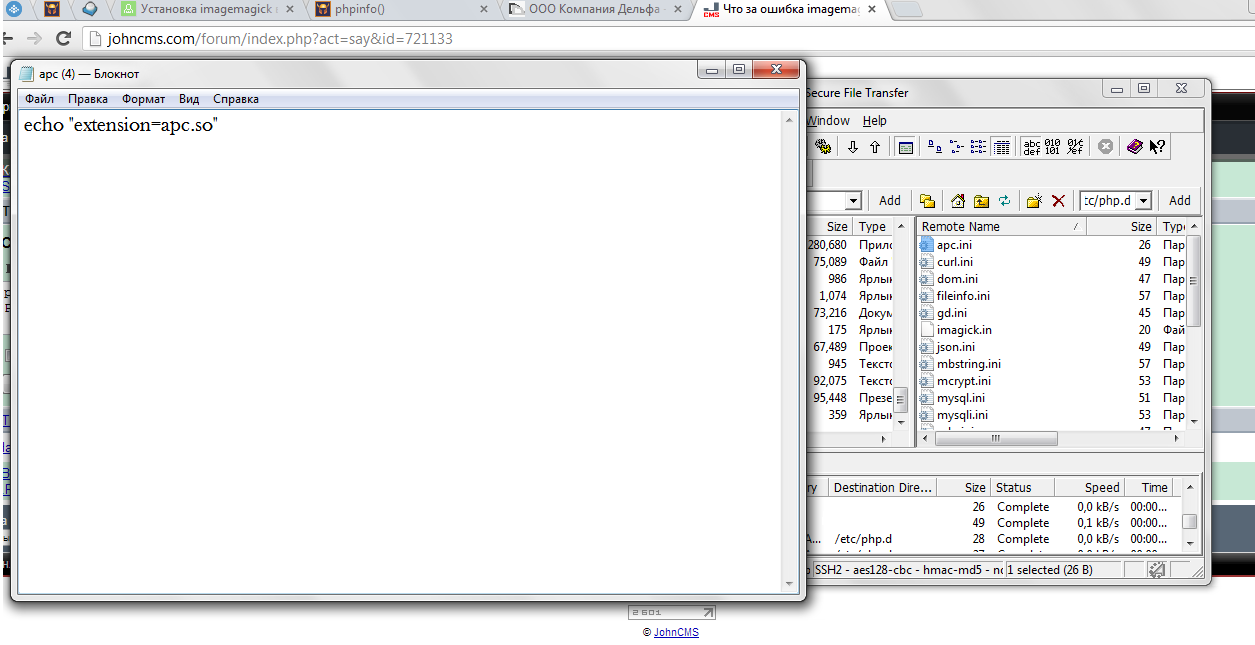This screenshot has width=1255, height=645.
Task: Open JohnCMS footer link
Action: point(676,633)
